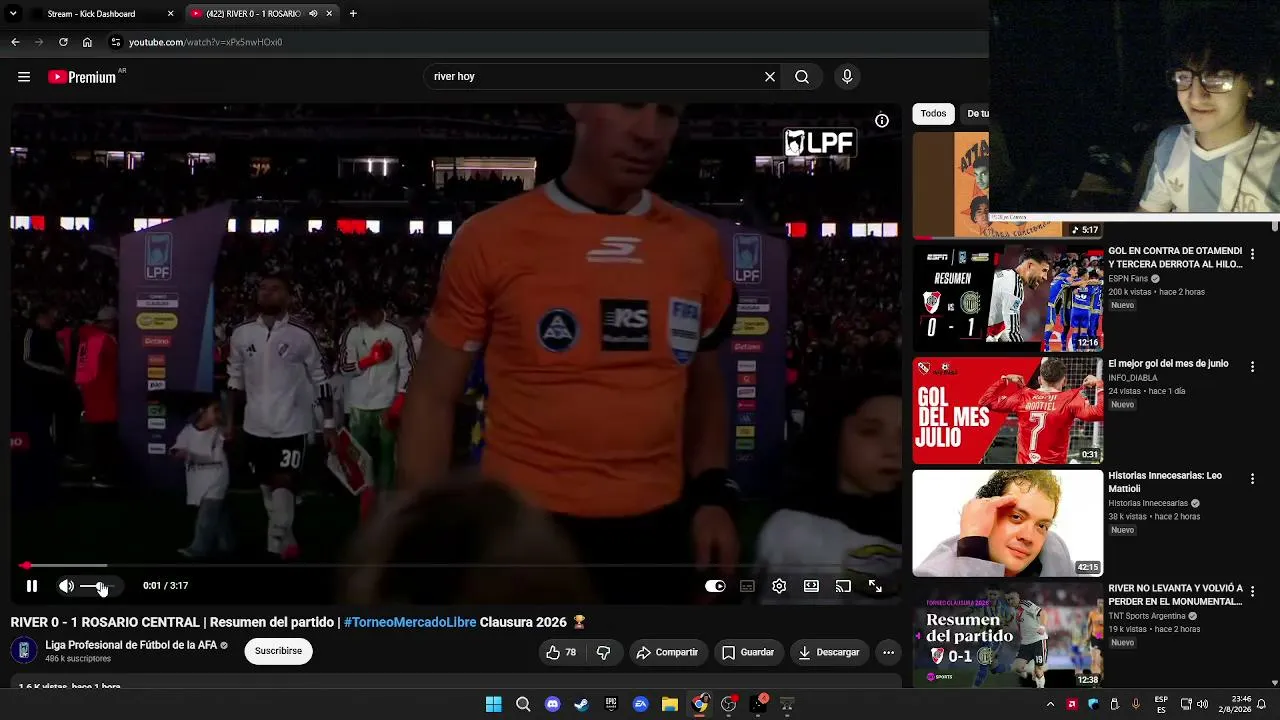
Task: Play the 'GOL DEL MES JULIO' thumbnail
Action: pyautogui.click(x=1008, y=411)
